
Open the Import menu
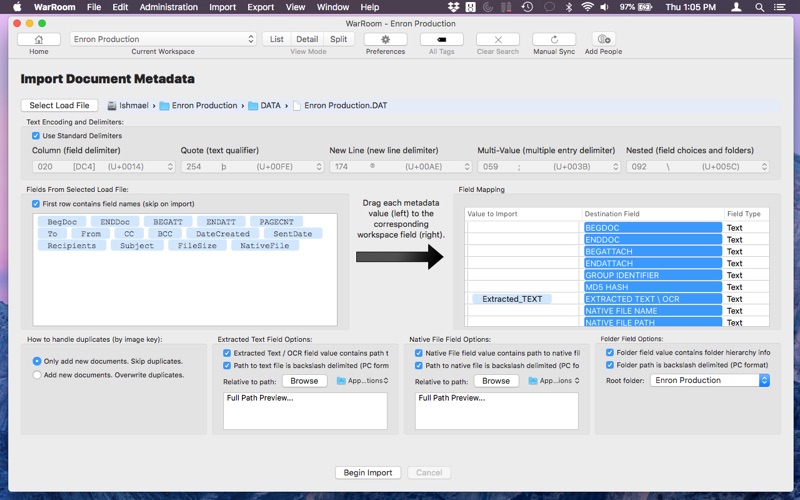(222, 7)
